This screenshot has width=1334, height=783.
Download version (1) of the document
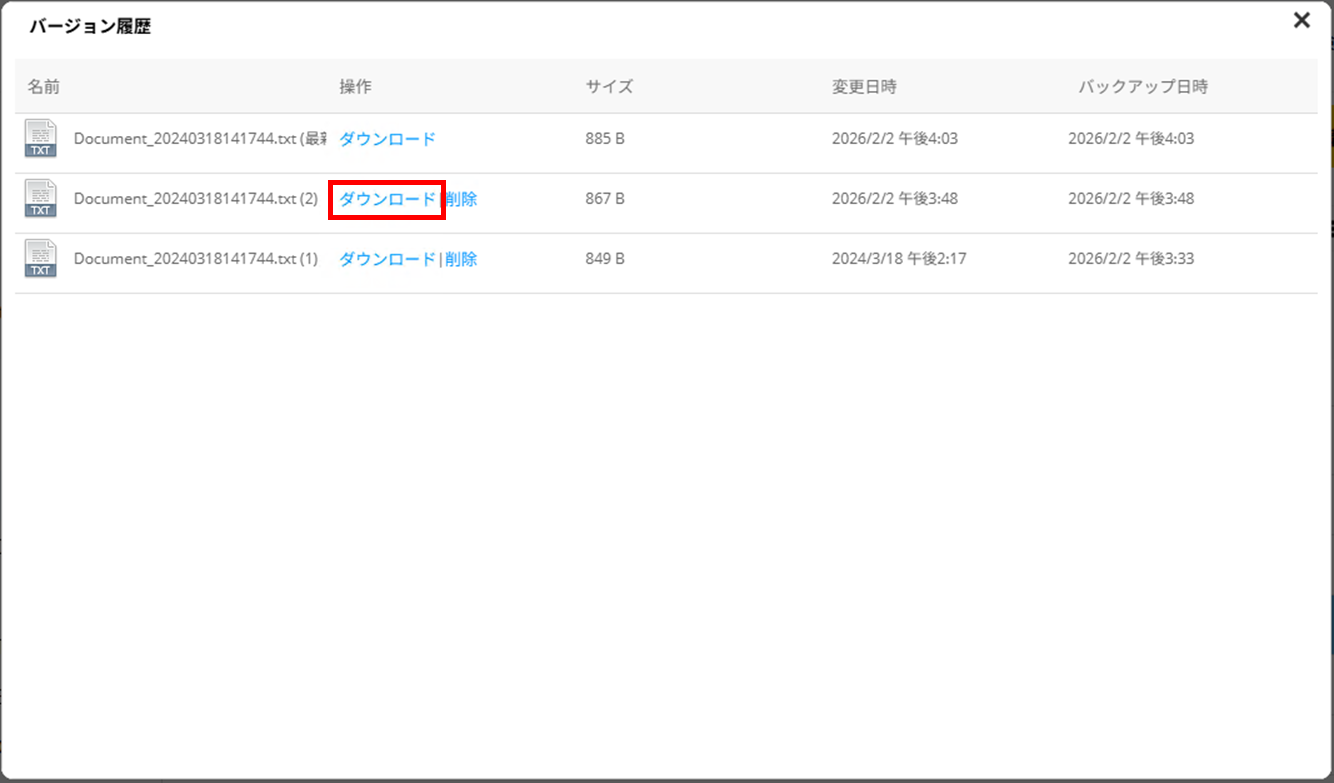tap(387, 259)
